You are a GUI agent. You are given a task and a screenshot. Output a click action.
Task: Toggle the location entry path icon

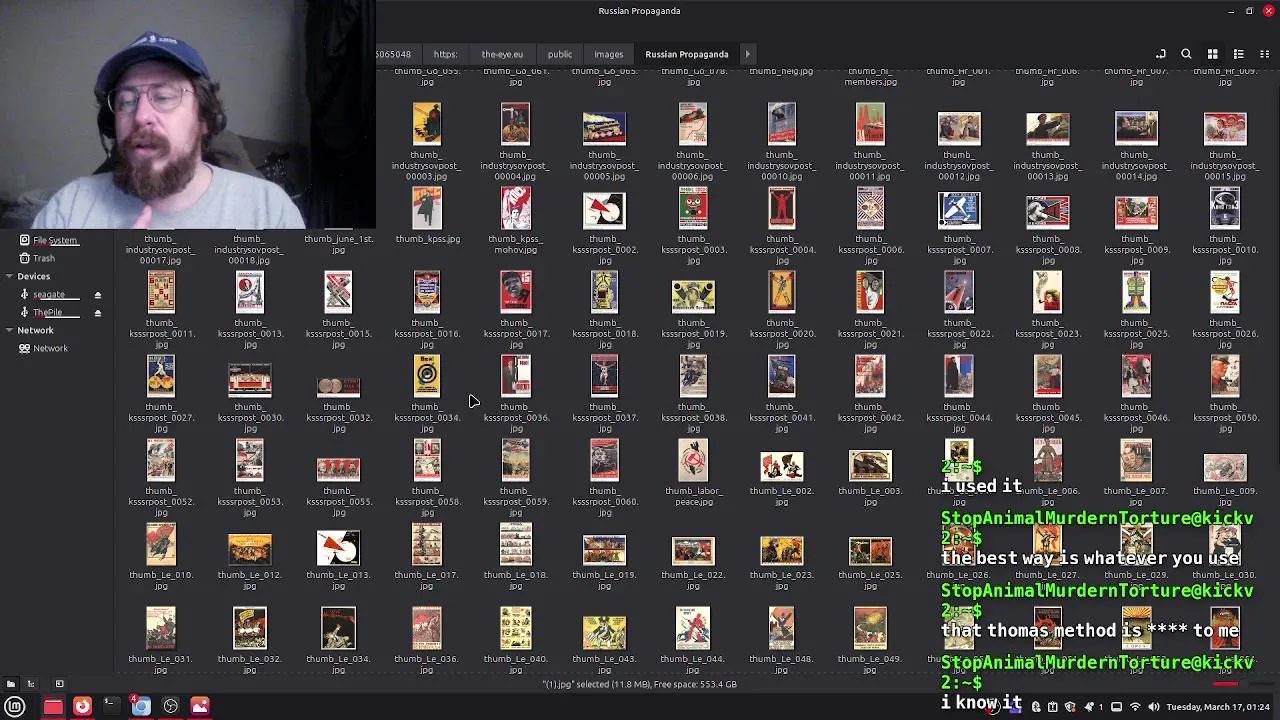[x=1160, y=54]
